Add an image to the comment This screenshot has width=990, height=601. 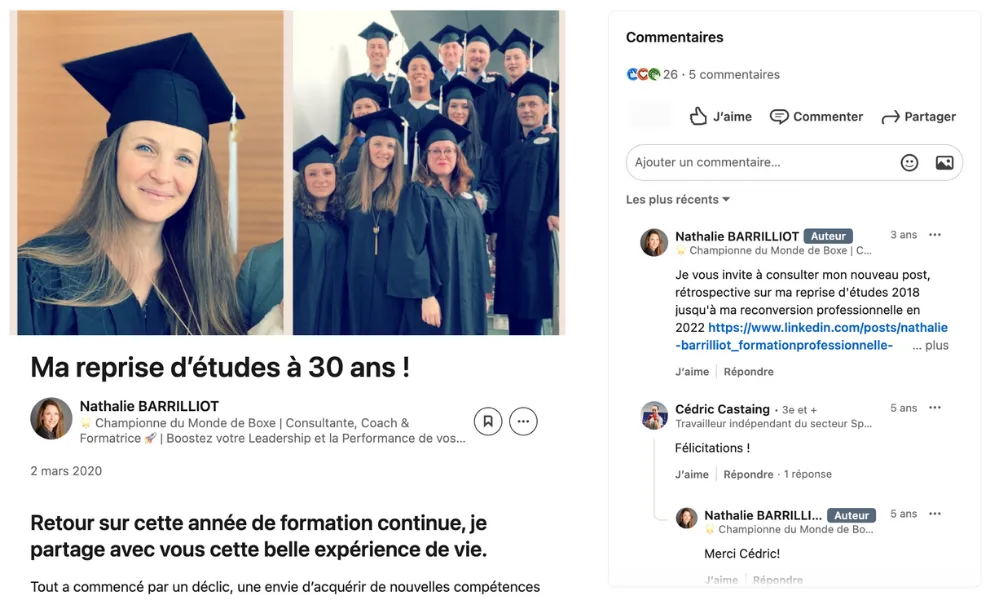(x=944, y=162)
